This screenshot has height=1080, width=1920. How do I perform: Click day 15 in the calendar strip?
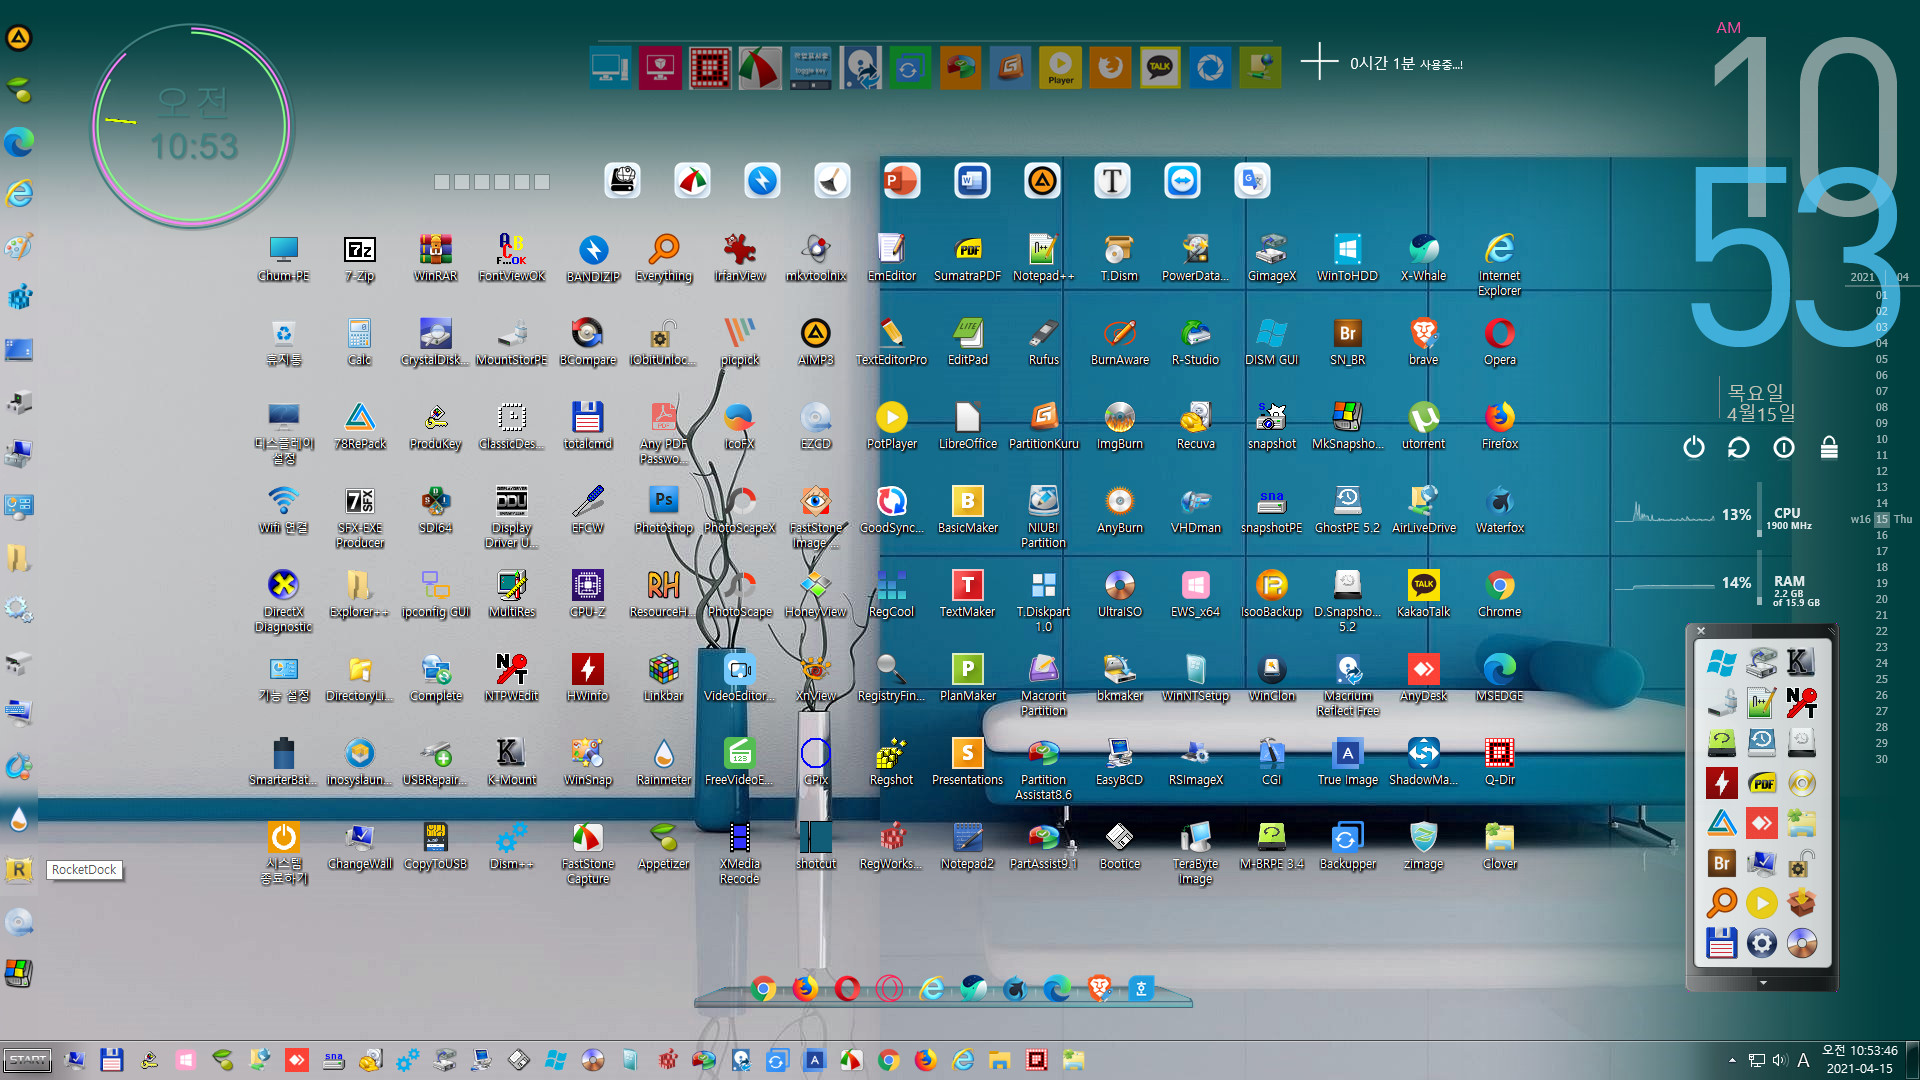1882,519
